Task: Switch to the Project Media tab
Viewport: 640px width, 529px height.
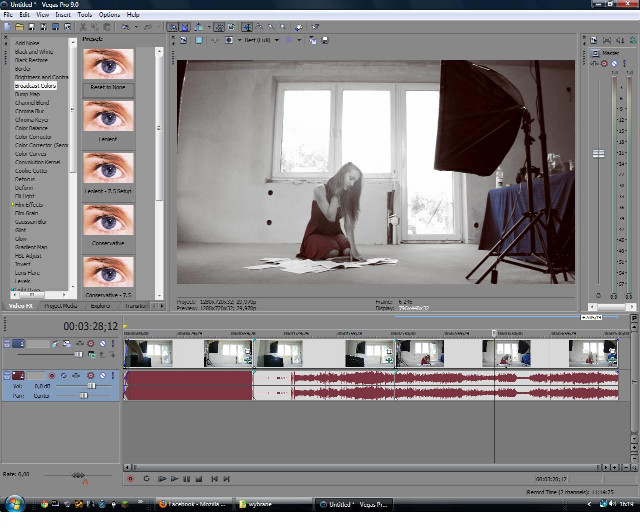Action: click(x=60, y=306)
